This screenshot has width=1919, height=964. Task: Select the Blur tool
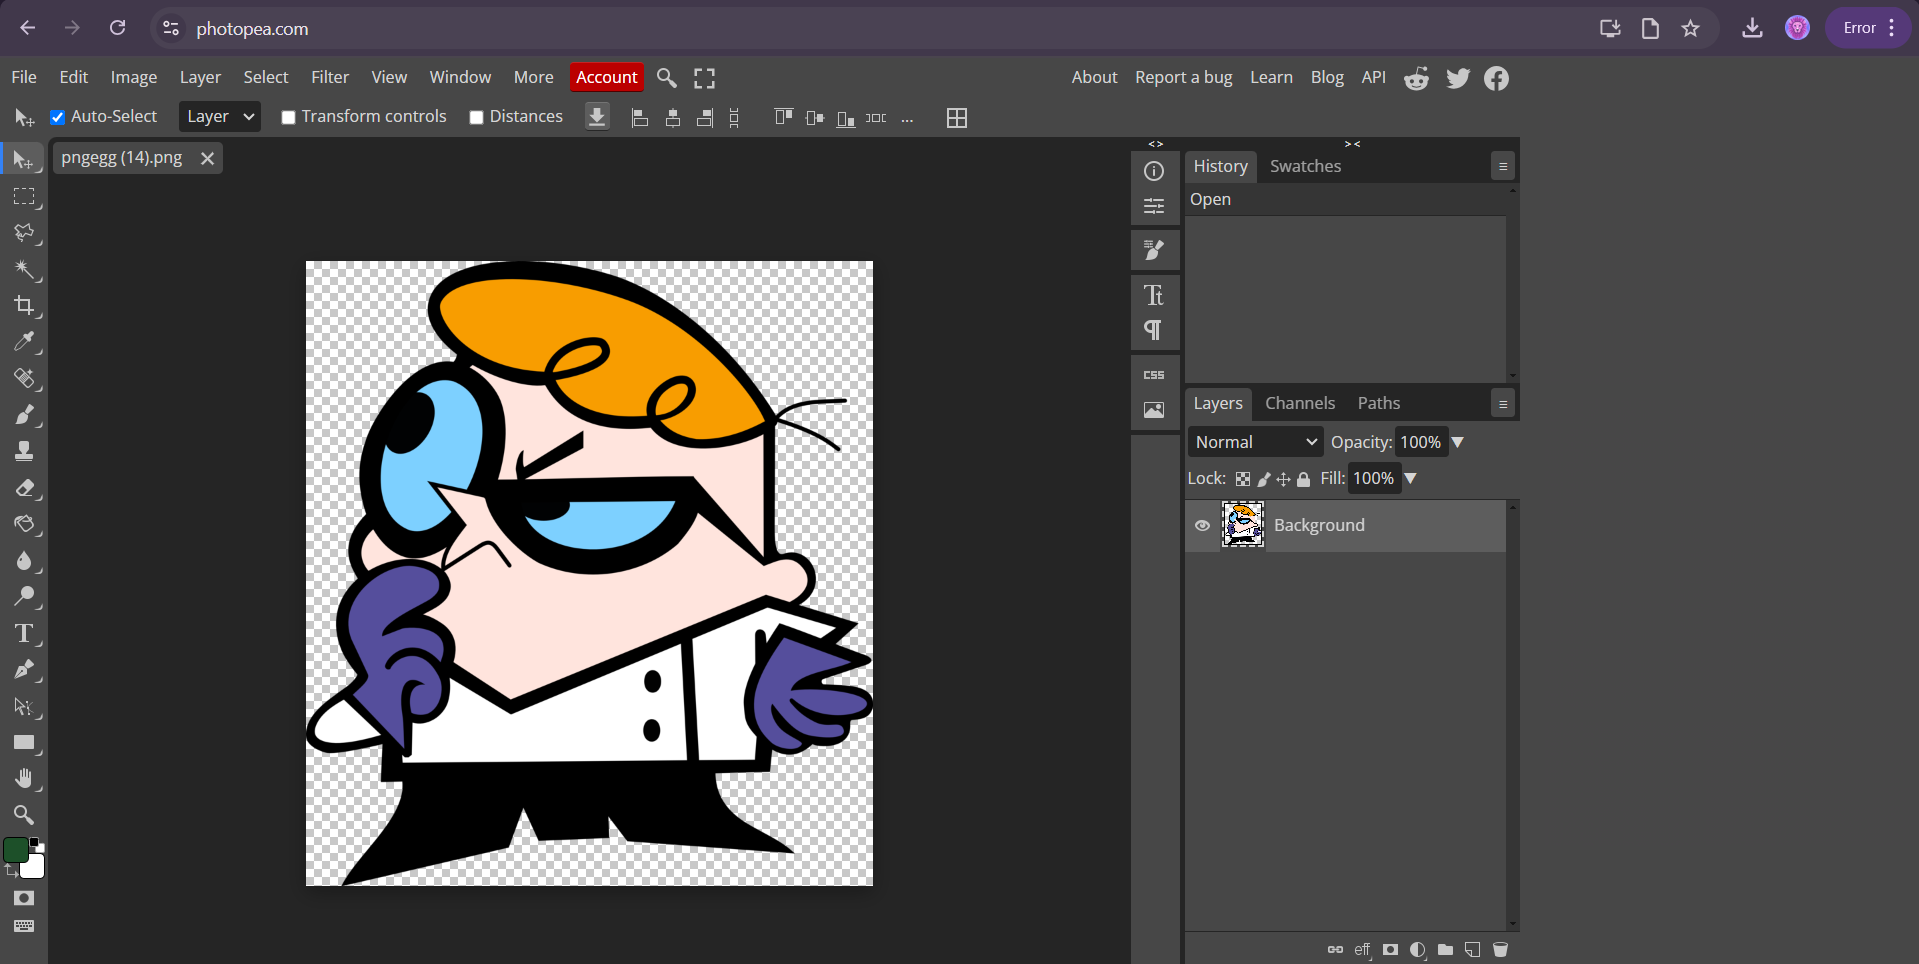[x=24, y=560]
